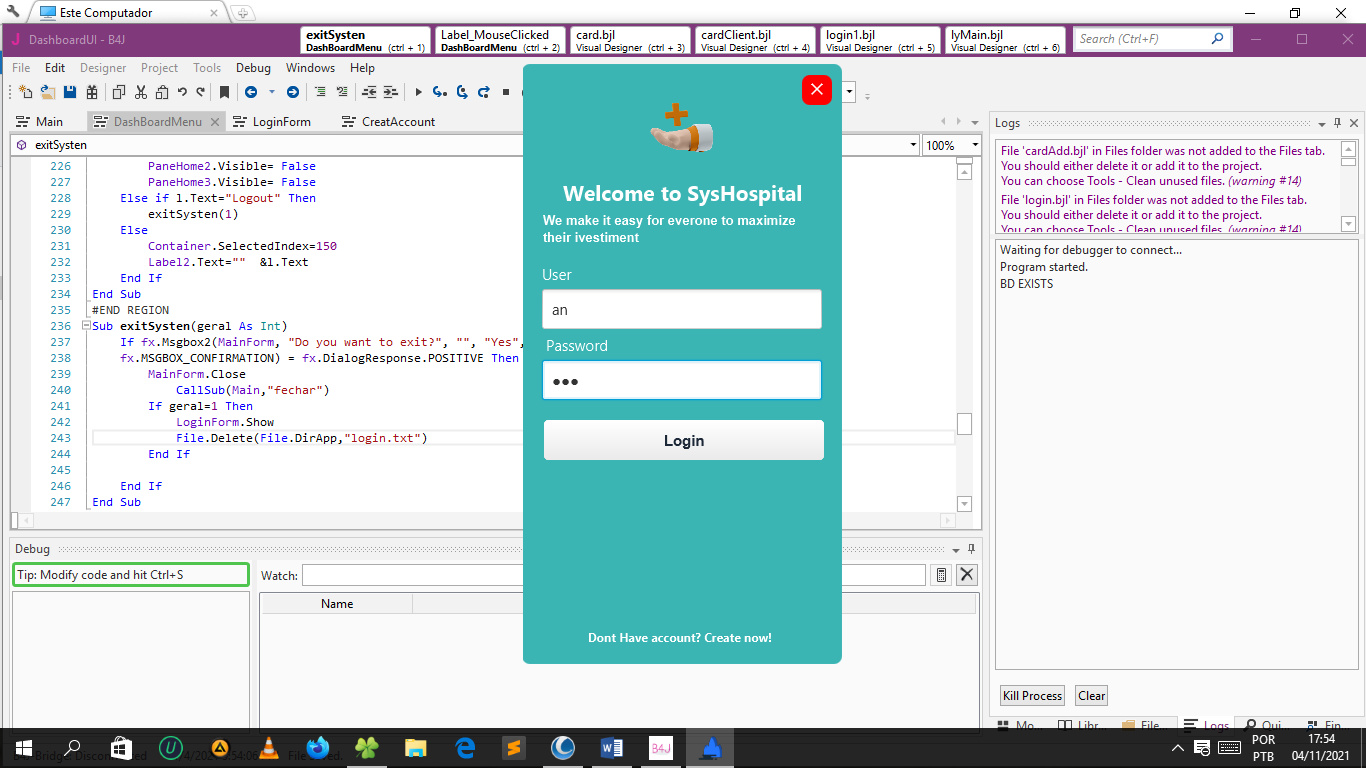Open the Edit menu
The height and width of the screenshot is (768, 1366).
(x=55, y=68)
